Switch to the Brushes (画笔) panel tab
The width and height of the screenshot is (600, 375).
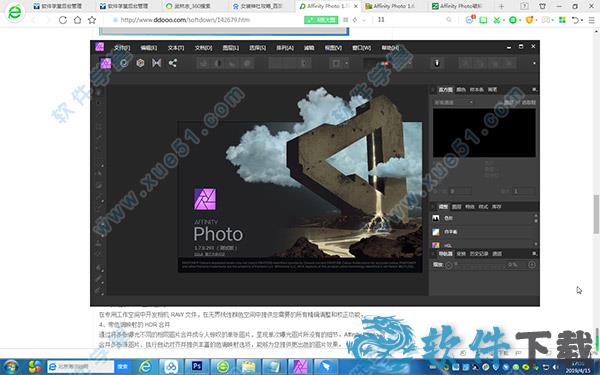(x=492, y=90)
